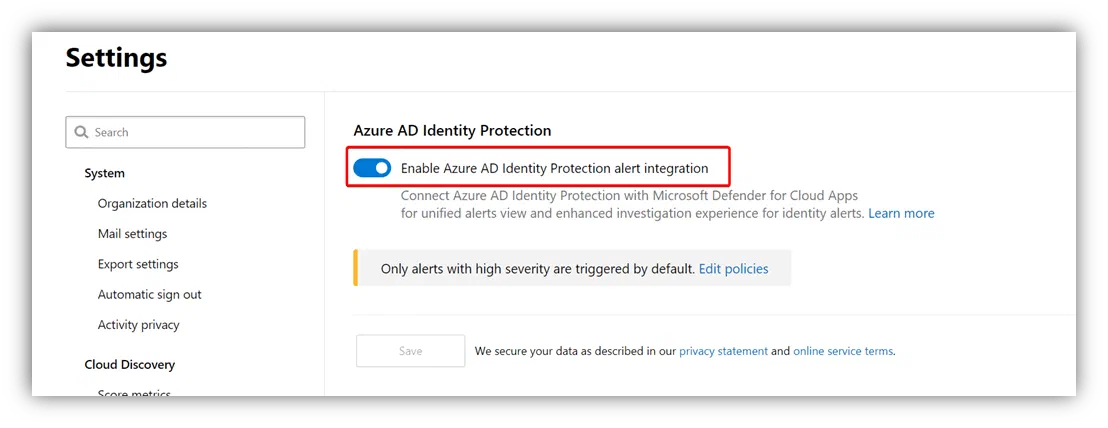
Task: Open Score metrics in sidebar
Action: tap(134, 393)
